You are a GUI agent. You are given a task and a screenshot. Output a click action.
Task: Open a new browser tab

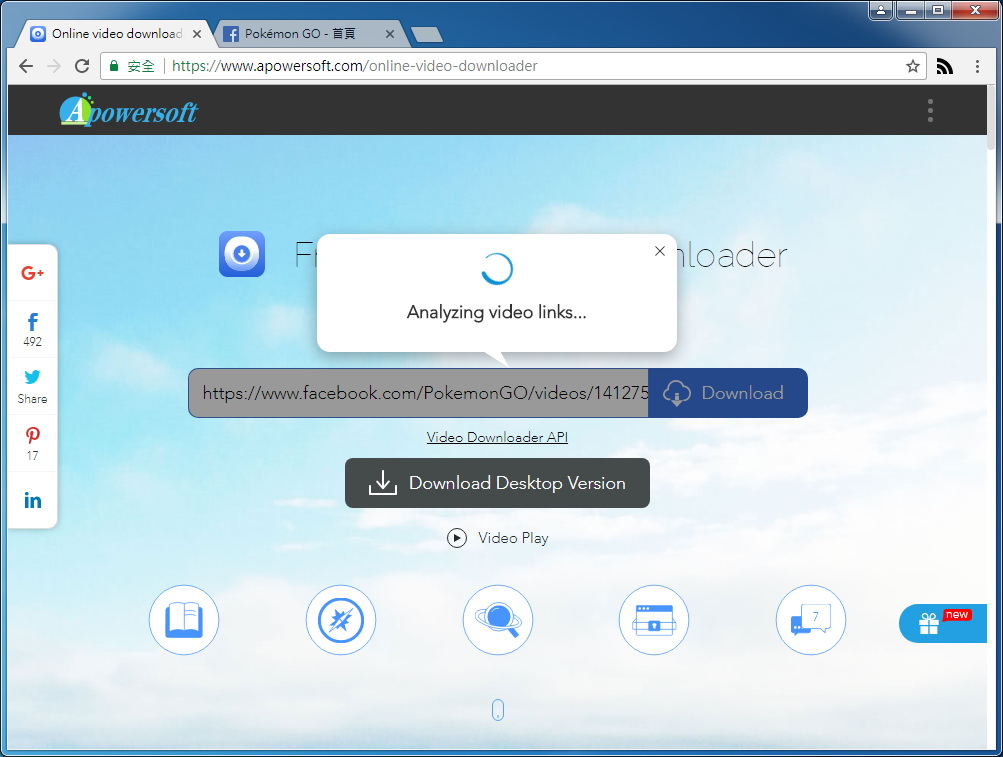pyautogui.click(x=426, y=35)
